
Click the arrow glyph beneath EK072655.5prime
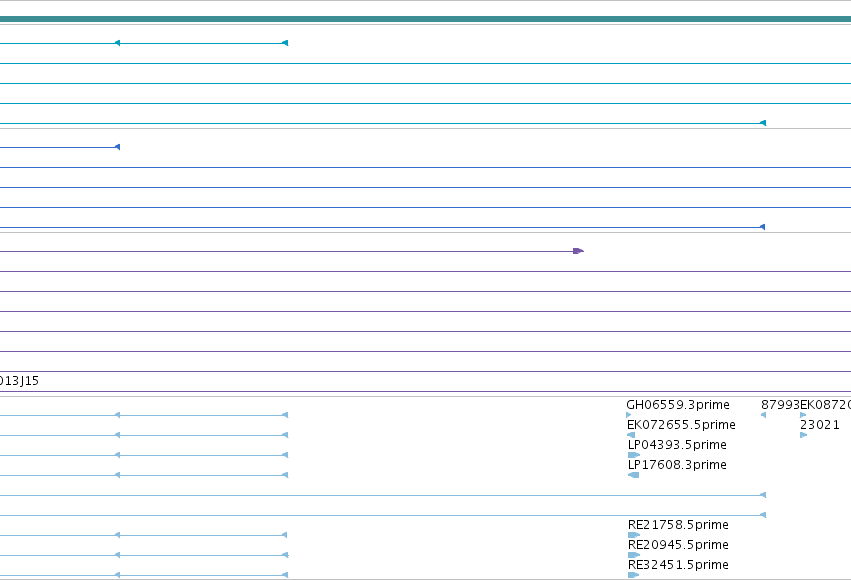click(631, 435)
